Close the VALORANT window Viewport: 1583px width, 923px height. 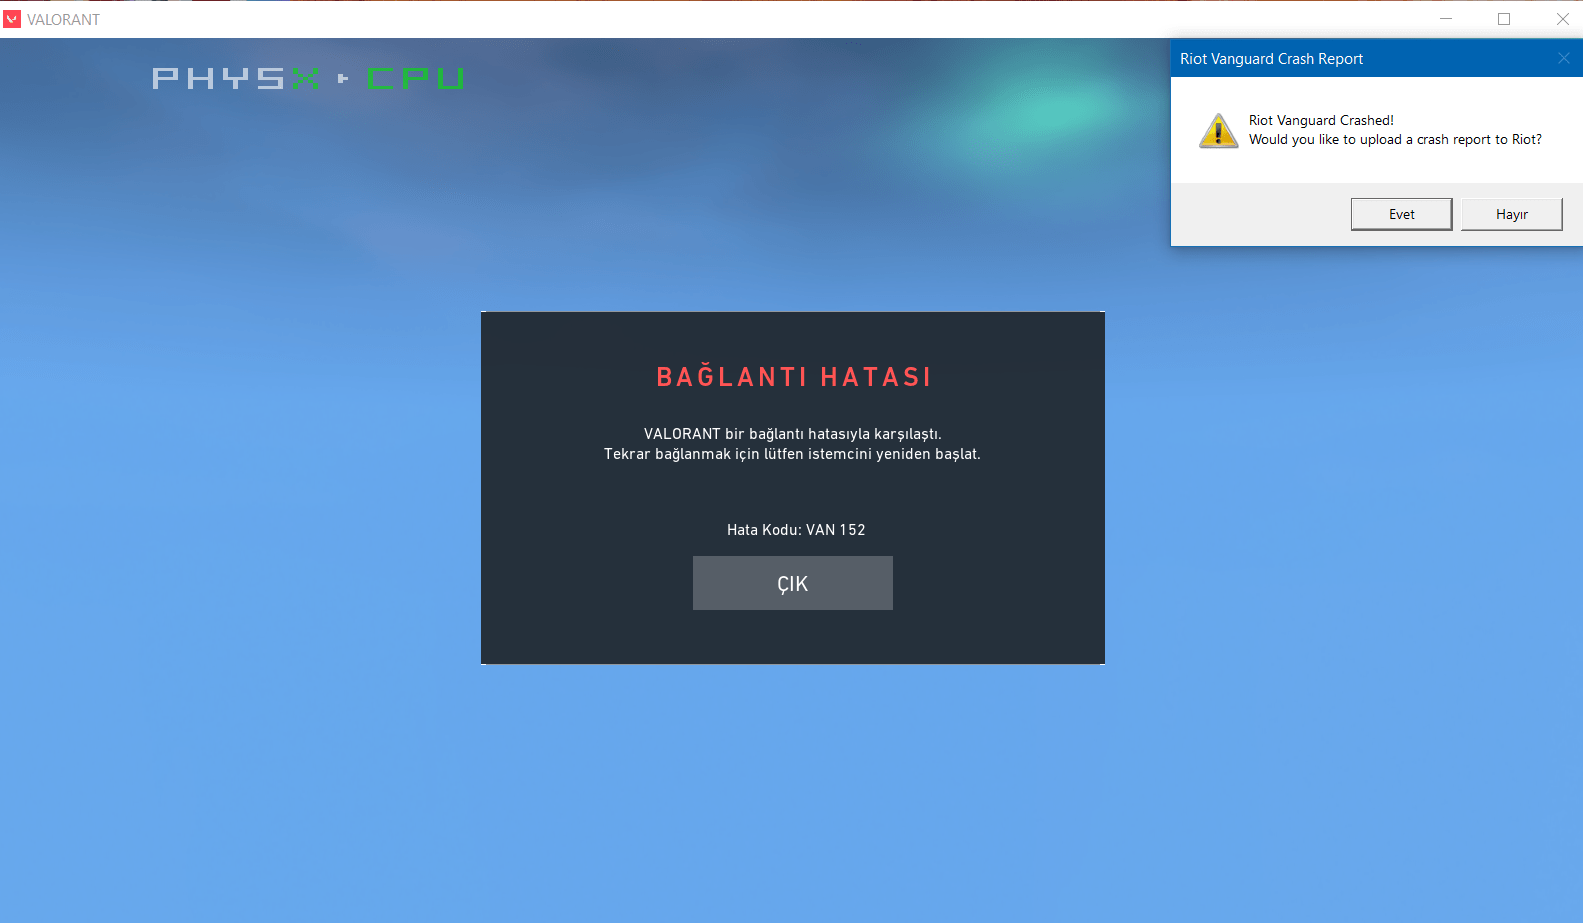tap(1562, 19)
